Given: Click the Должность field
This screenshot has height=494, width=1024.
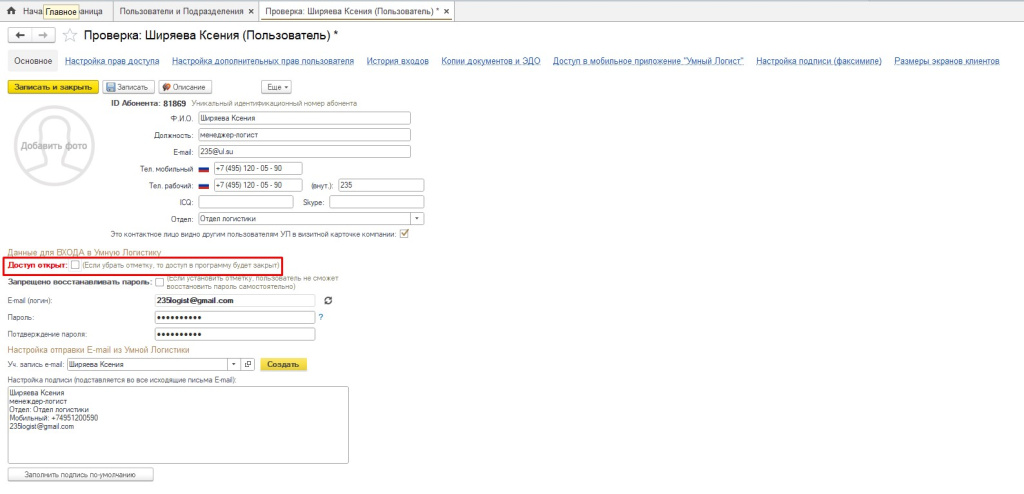Looking at the screenshot, I should 304,135.
